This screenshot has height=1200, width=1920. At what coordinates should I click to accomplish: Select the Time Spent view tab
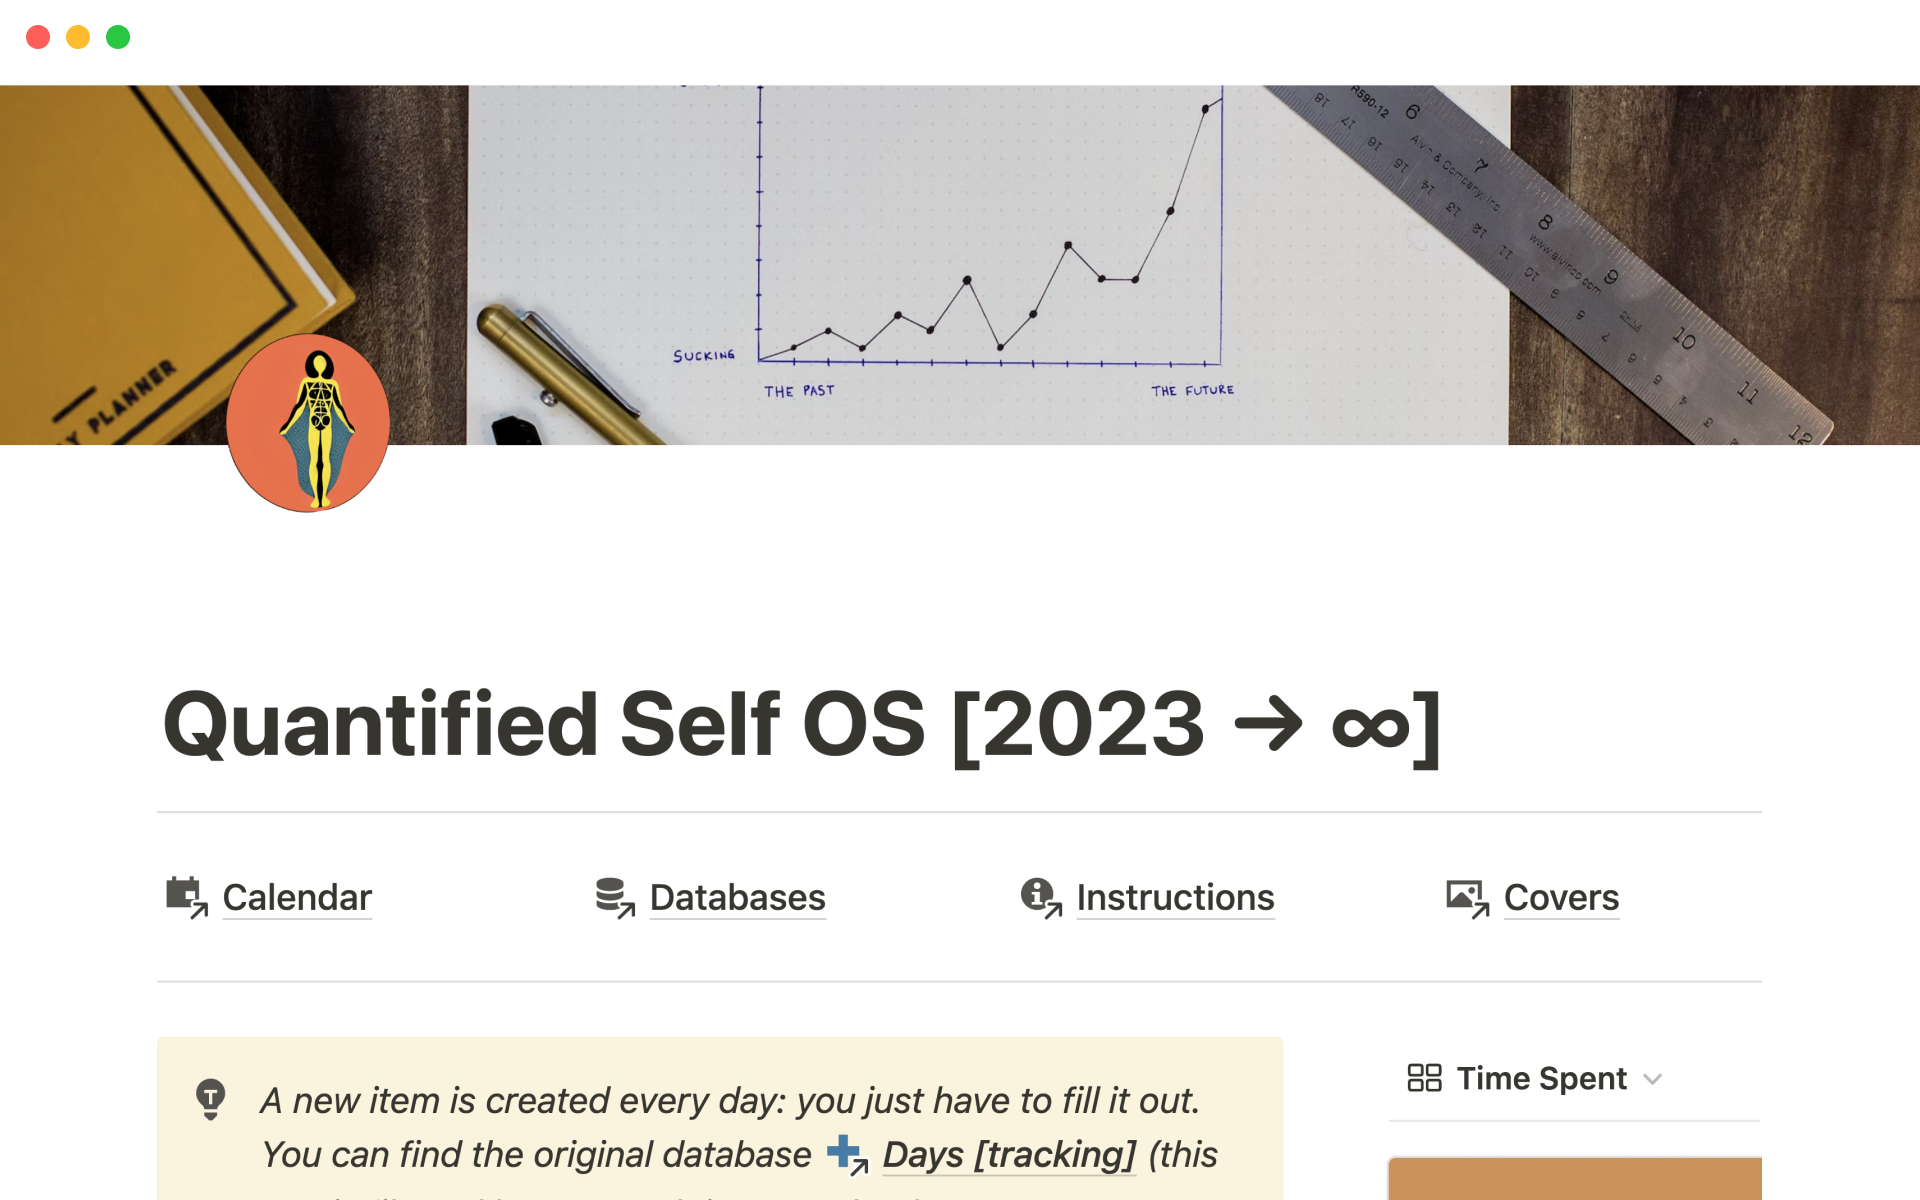[1541, 1079]
